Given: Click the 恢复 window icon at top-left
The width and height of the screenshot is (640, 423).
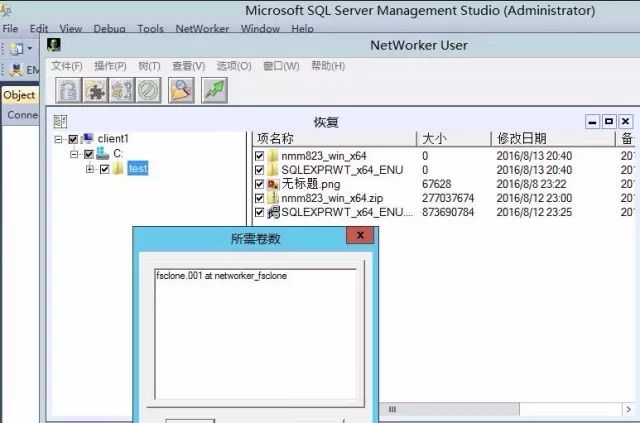Looking at the screenshot, I should click(60, 121).
